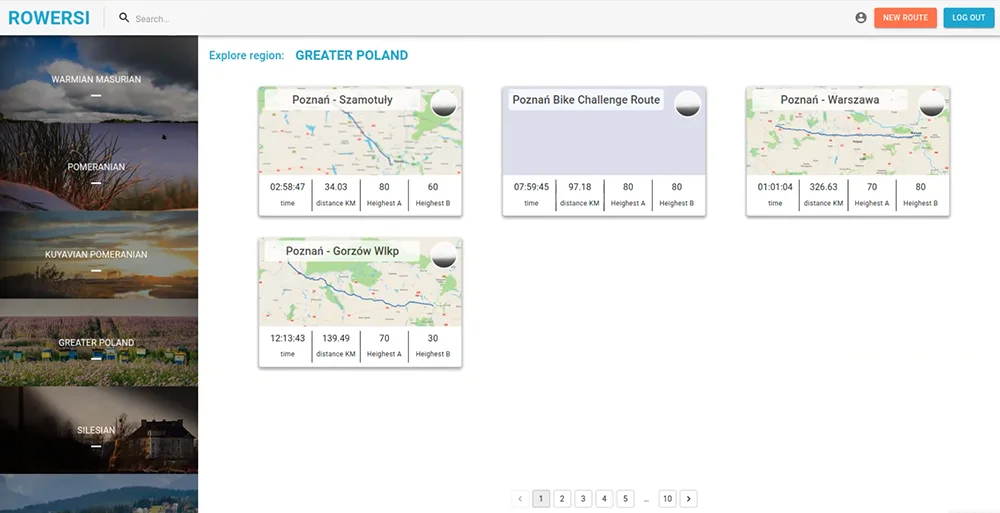Go to next page with right chevron
Image resolution: width=1000 pixels, height=513 pixels.
tap(688, 499)
